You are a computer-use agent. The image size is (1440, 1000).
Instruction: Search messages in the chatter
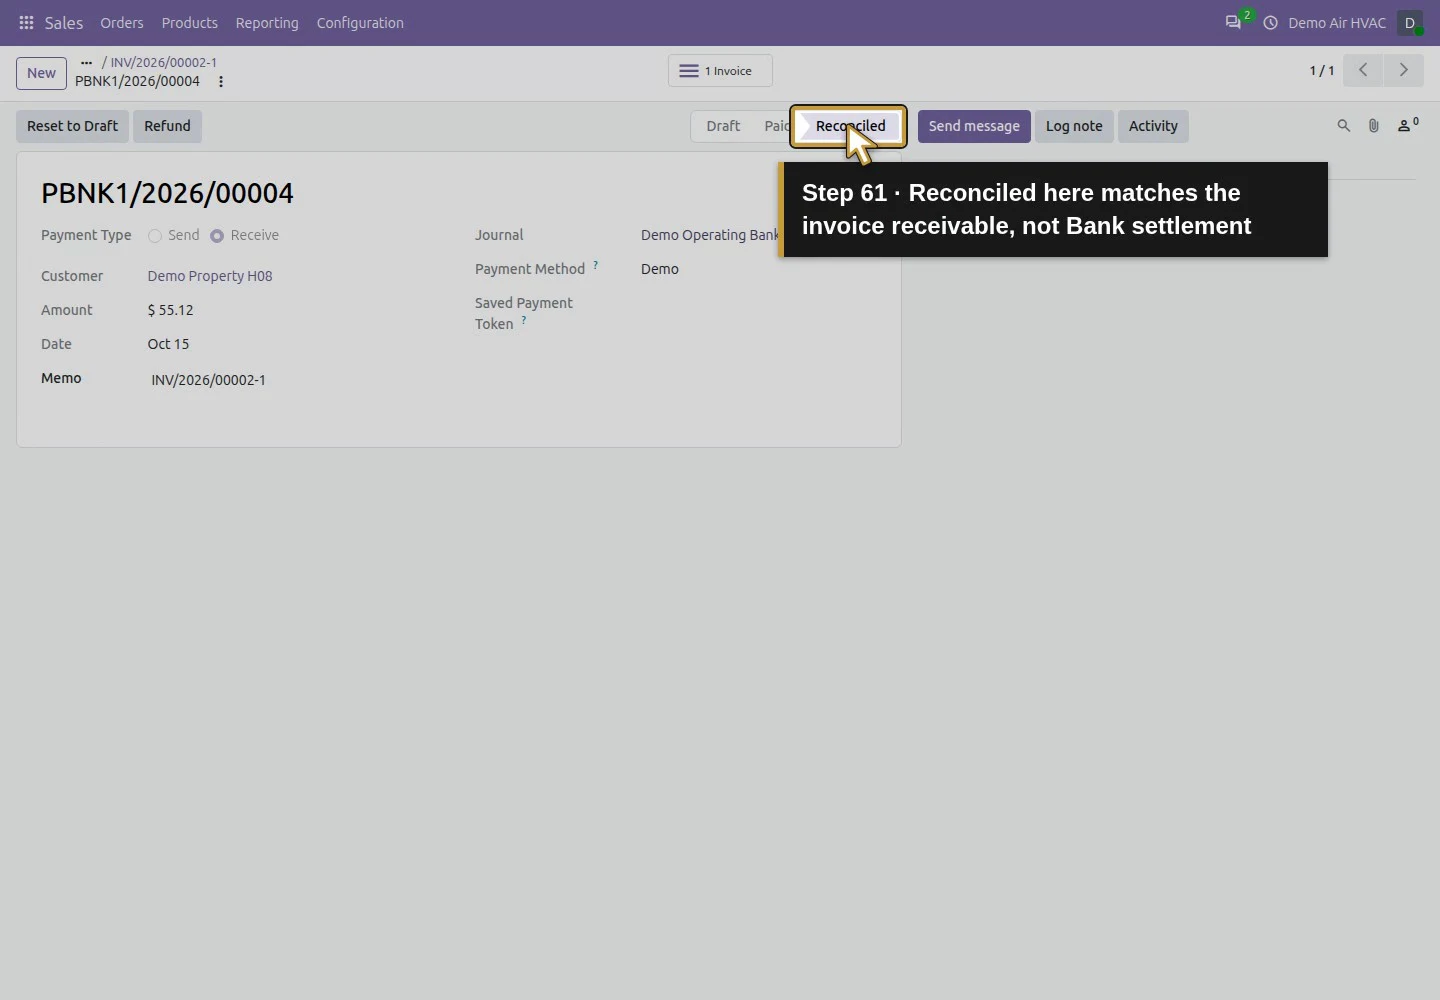click(1344, 126)
